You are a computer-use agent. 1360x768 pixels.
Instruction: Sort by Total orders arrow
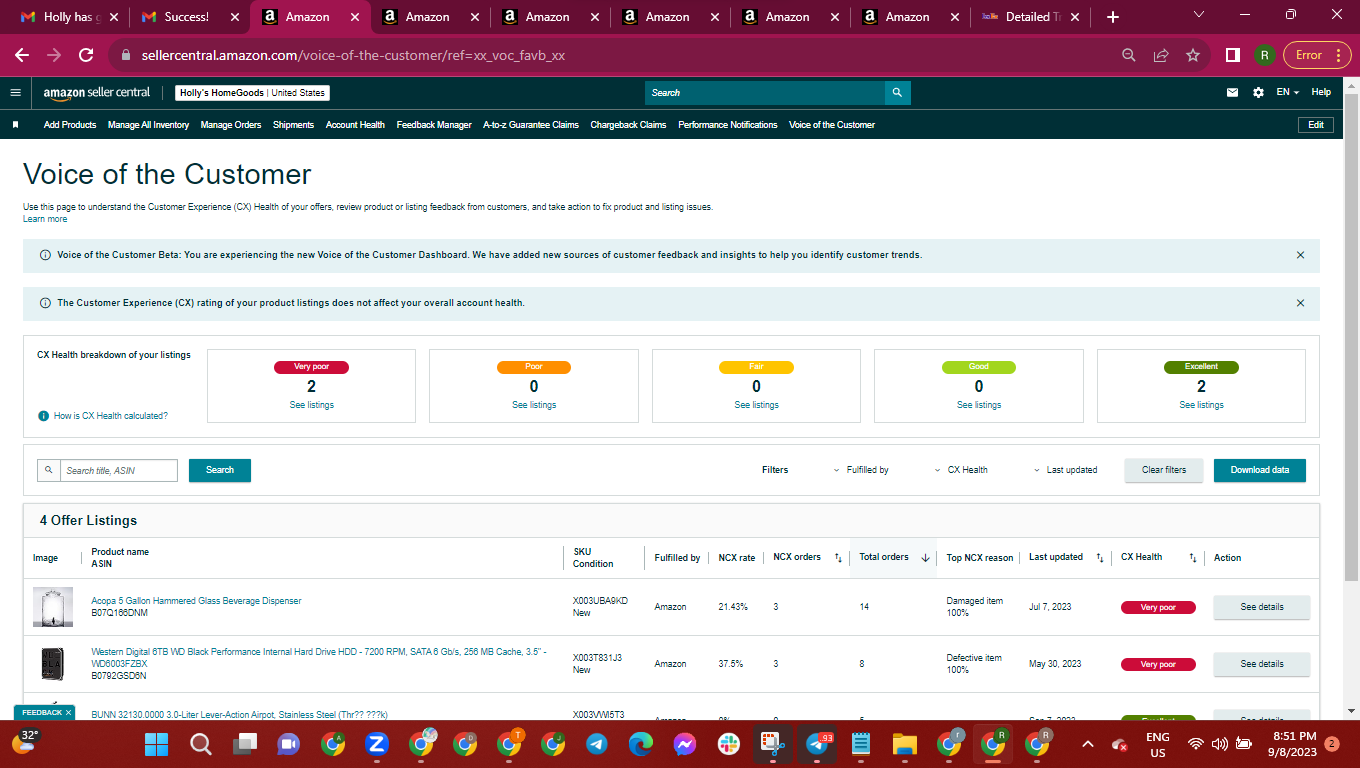click(925, 558)
